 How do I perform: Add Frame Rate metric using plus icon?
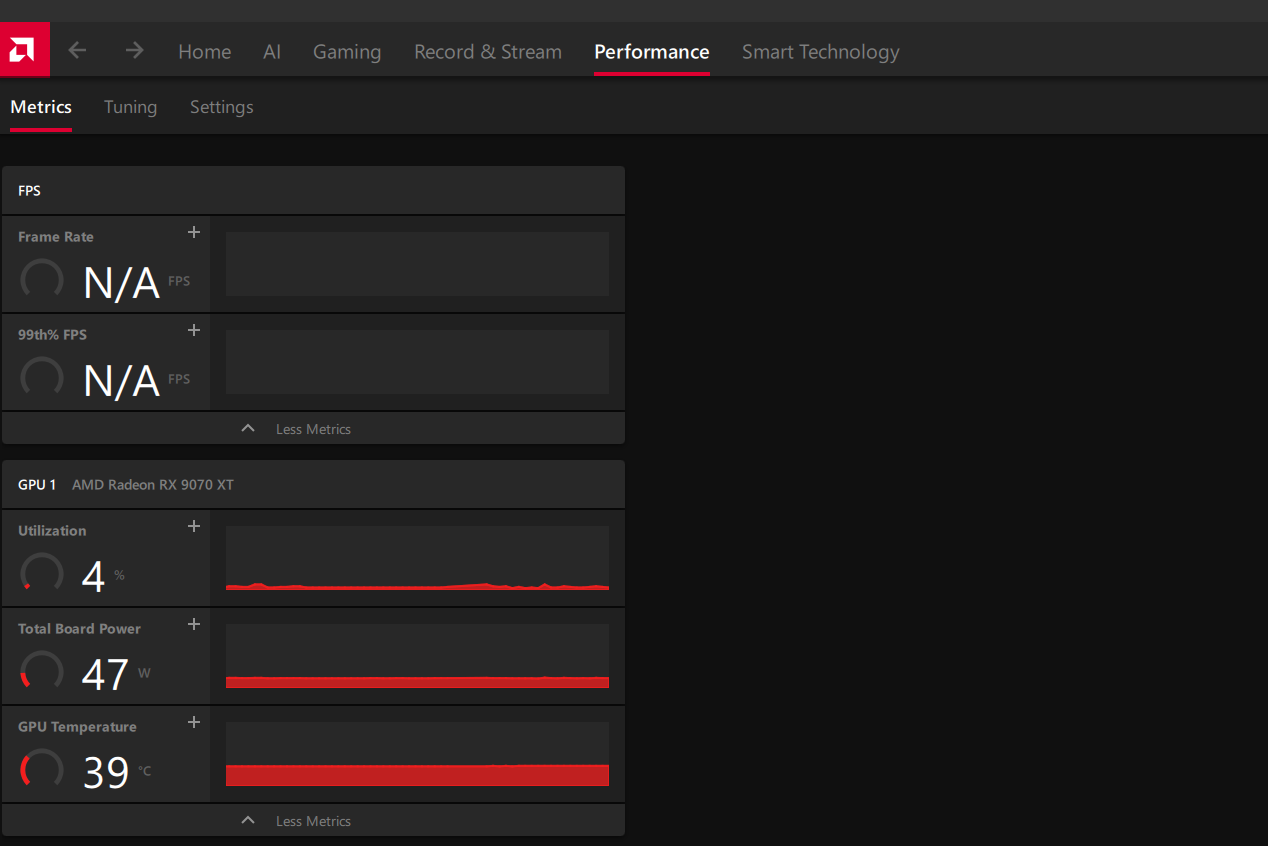194,232
